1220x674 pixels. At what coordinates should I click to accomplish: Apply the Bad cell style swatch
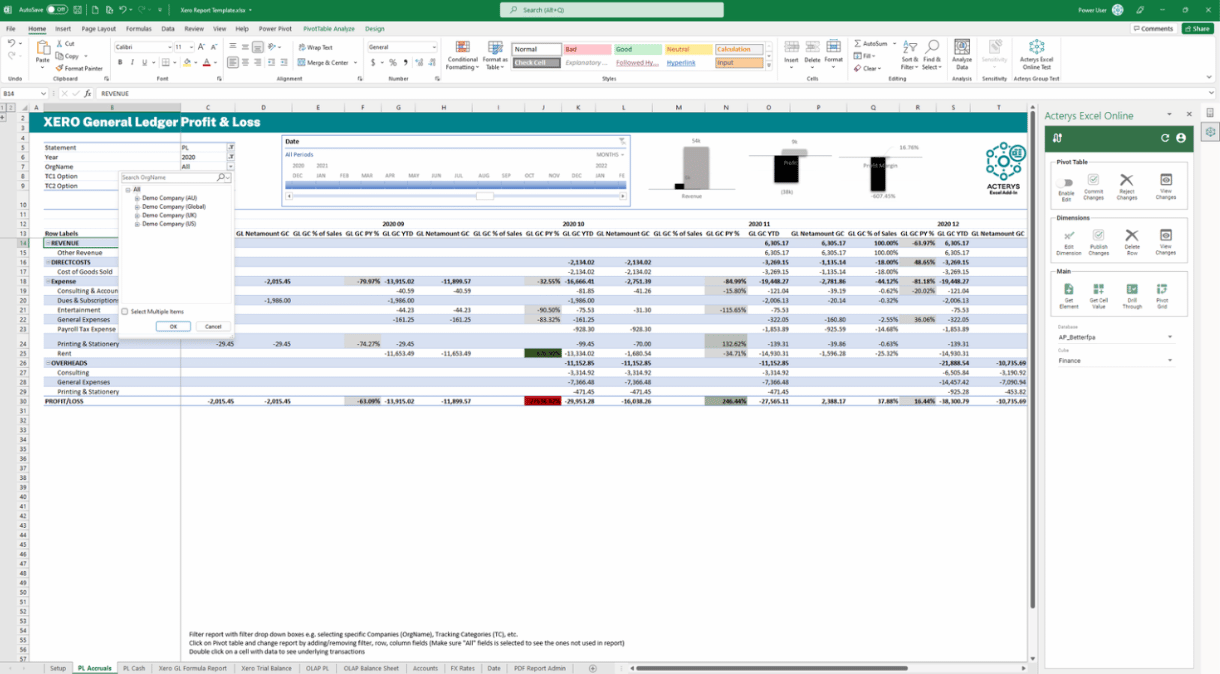[x=587, y=49]
